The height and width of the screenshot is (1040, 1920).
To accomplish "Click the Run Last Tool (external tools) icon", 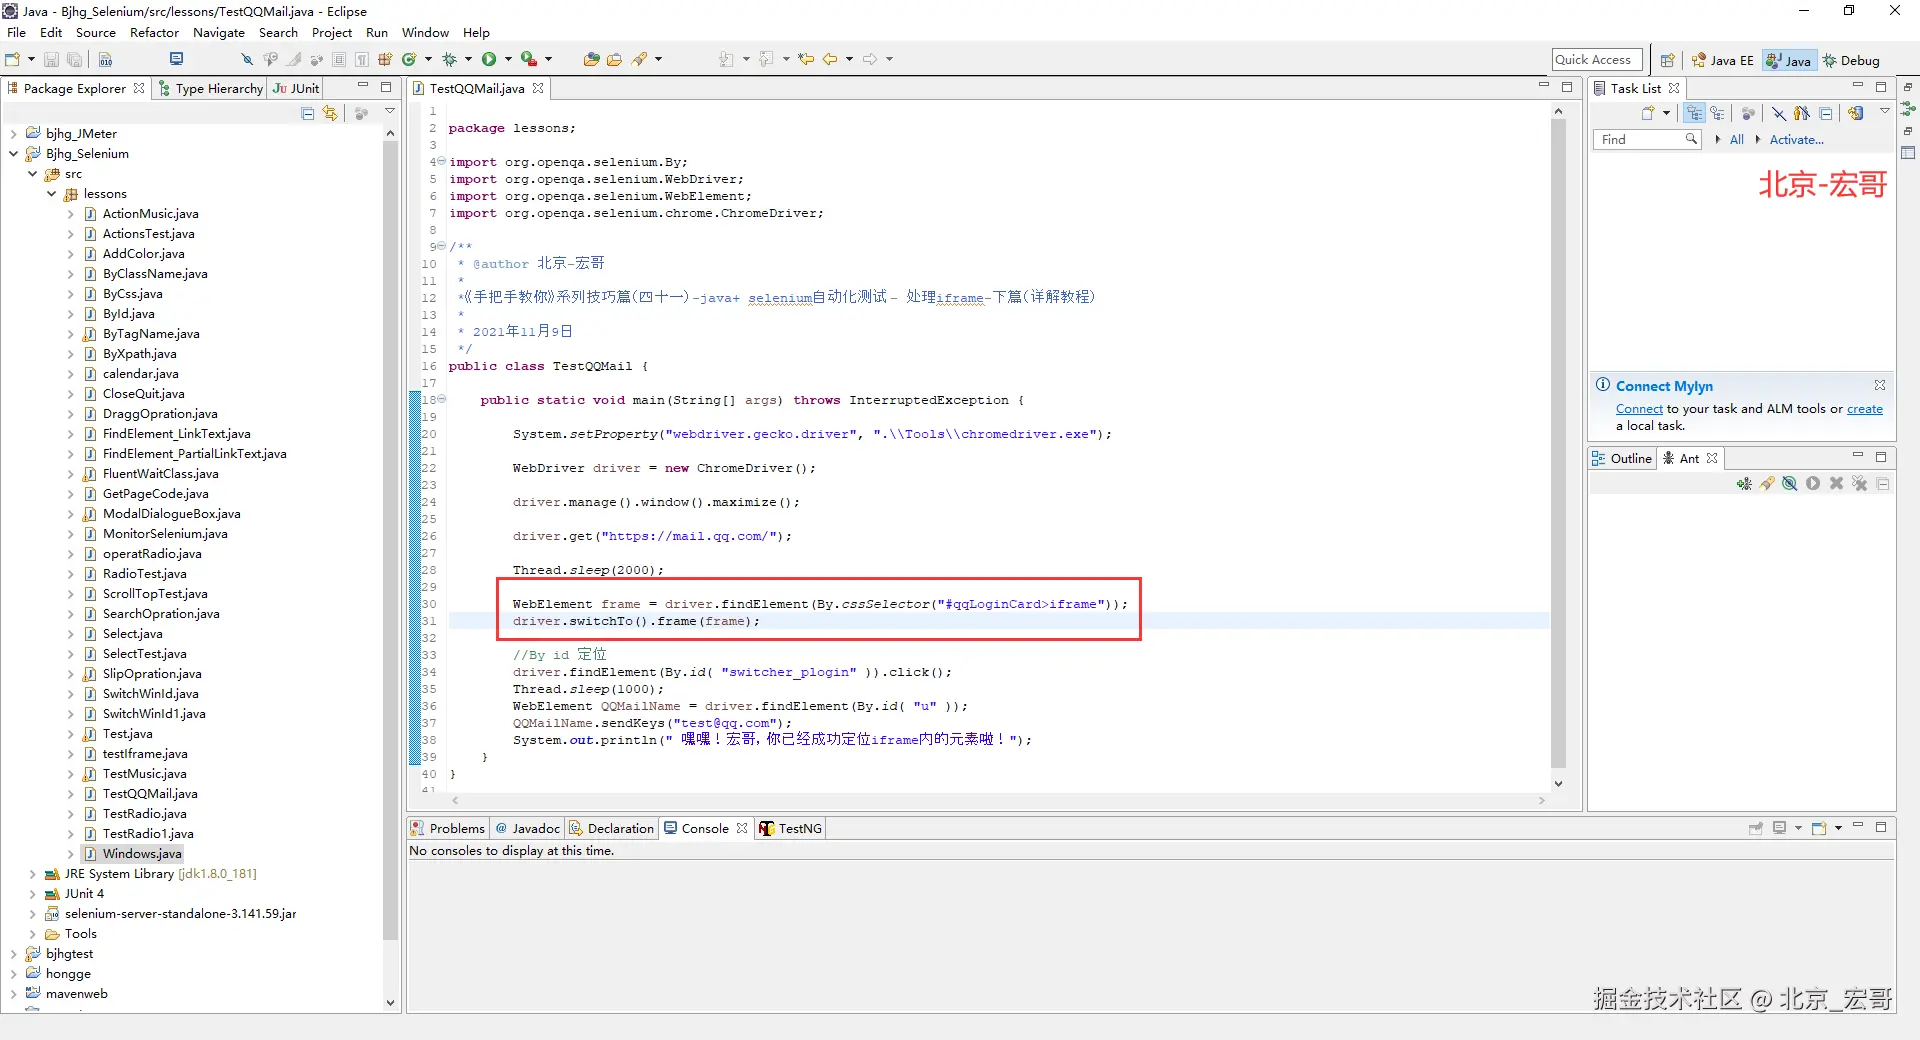I will [529, 60].
